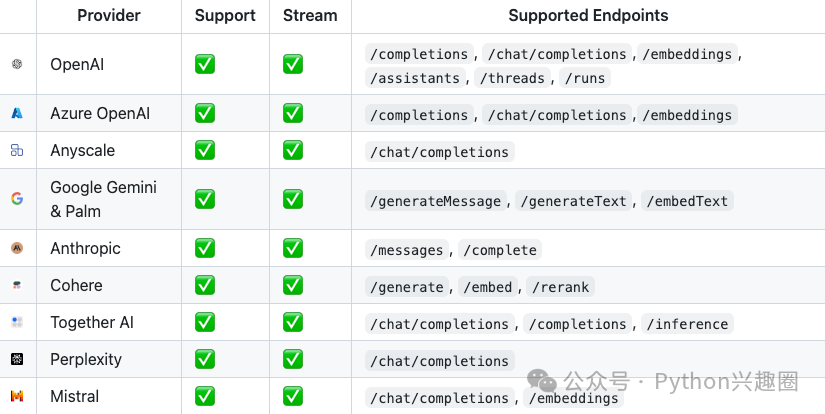Screen dimensions: 825x414
Task: Click the Stream column header
Action: pos(309,15)
